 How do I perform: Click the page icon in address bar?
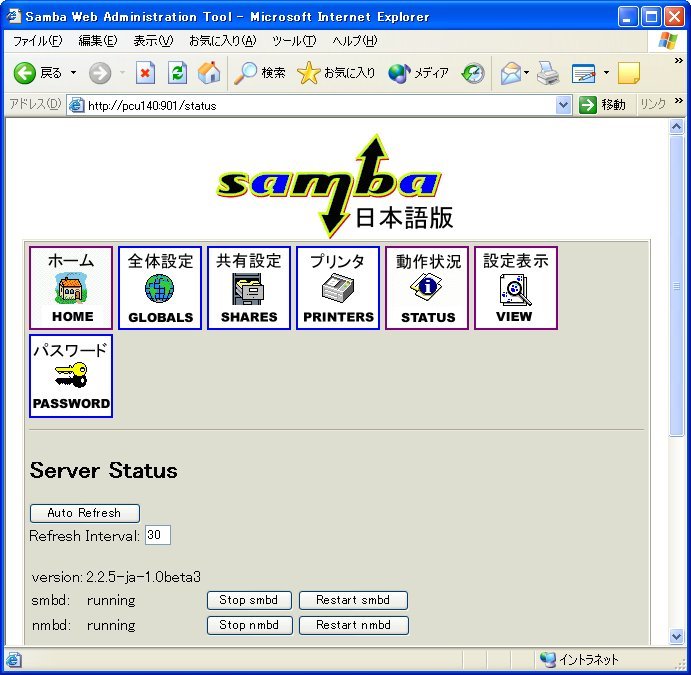pos(77,106)
